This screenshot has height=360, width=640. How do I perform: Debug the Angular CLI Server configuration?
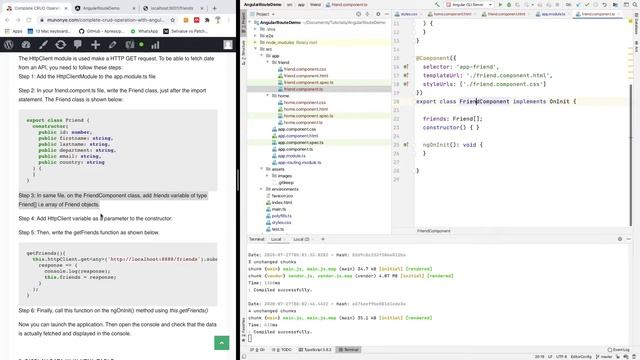tap(509, 4)
